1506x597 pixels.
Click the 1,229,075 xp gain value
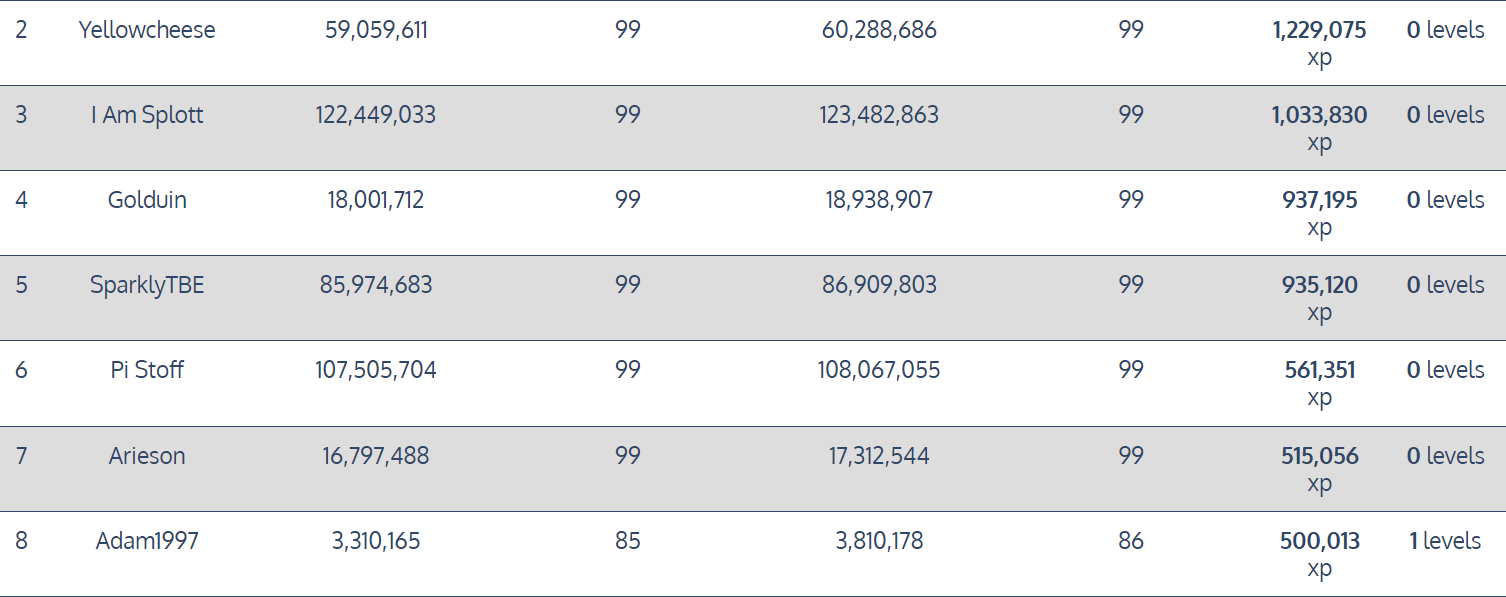pyautogui.click(x=1320, y=43)
